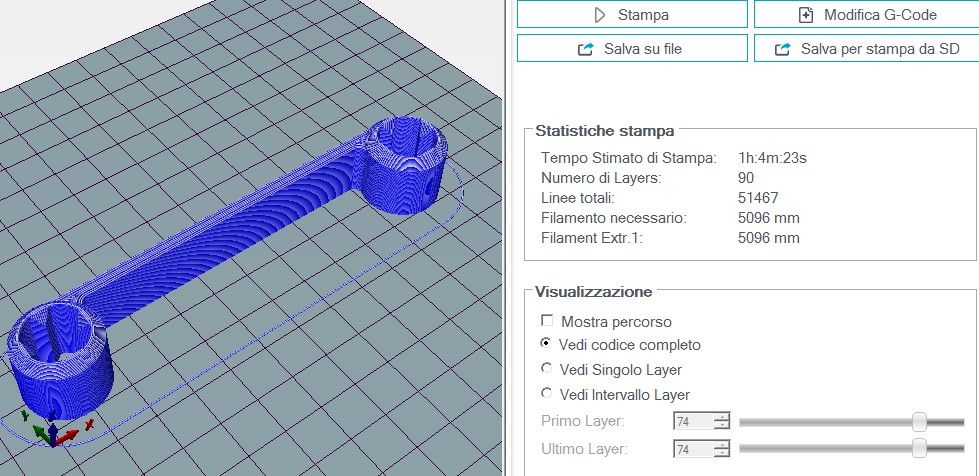Click inside the Ultimo Layer number field

693,450
